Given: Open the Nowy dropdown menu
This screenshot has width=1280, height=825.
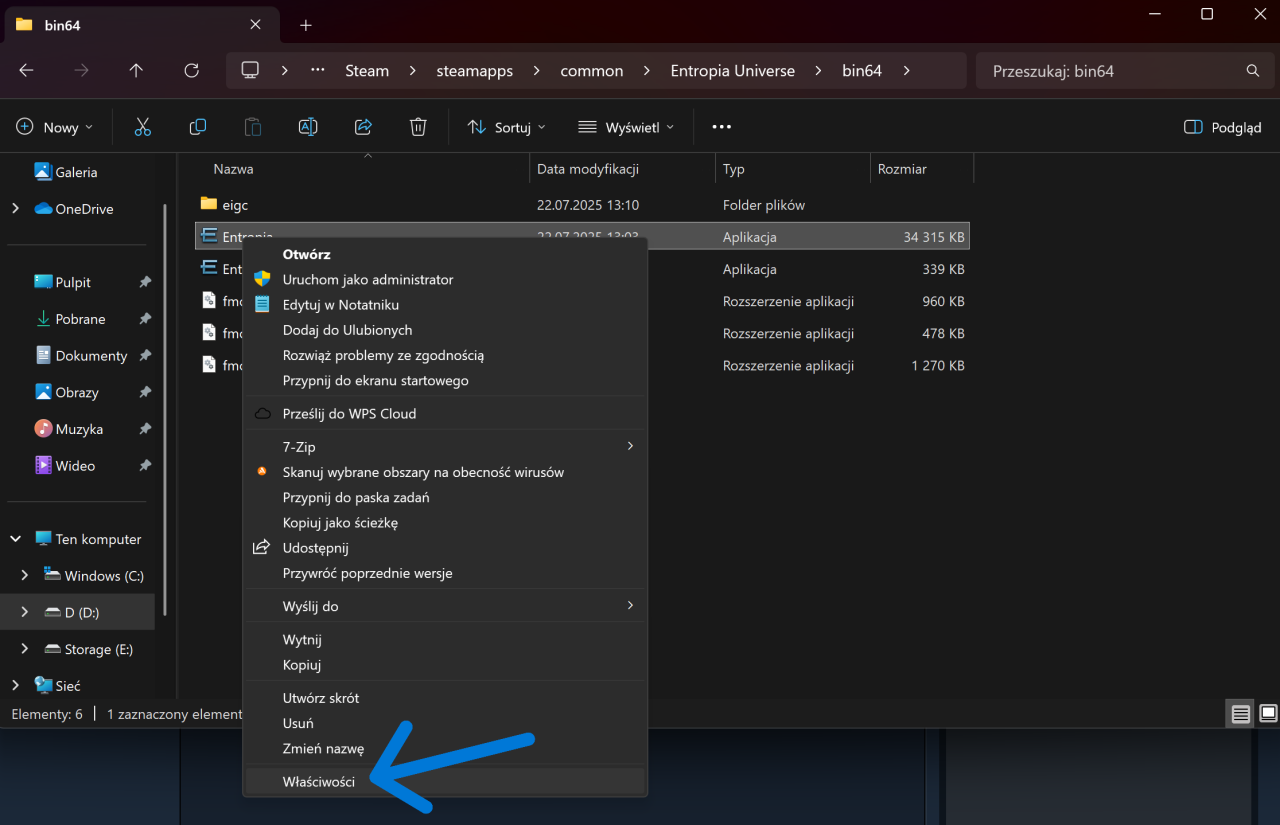Looking at the screenshot, I should click(x=55, y=127).
